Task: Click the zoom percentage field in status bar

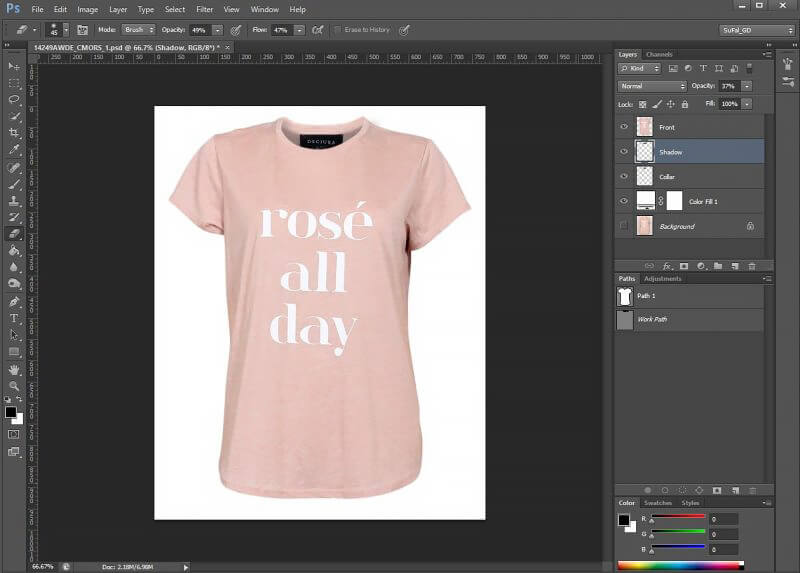Action: tap(43, 566)
